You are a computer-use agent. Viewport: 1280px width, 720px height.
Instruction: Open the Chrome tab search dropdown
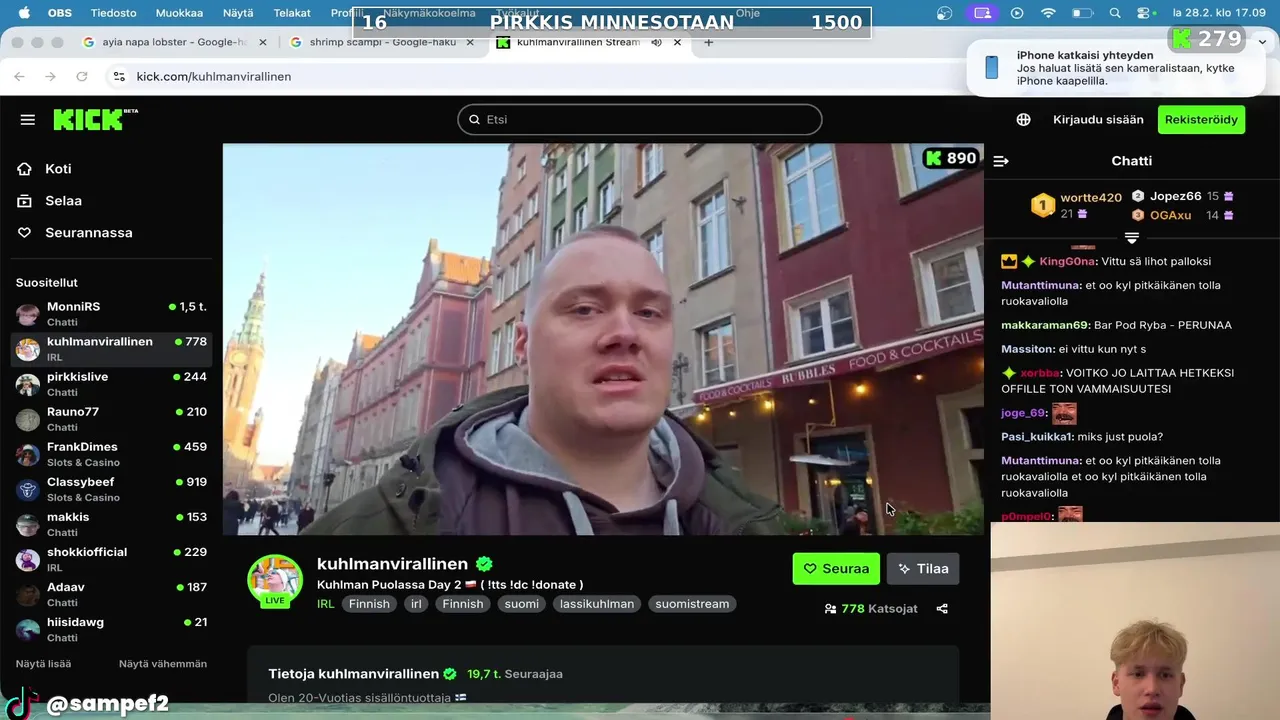(x=1262, y=42)
